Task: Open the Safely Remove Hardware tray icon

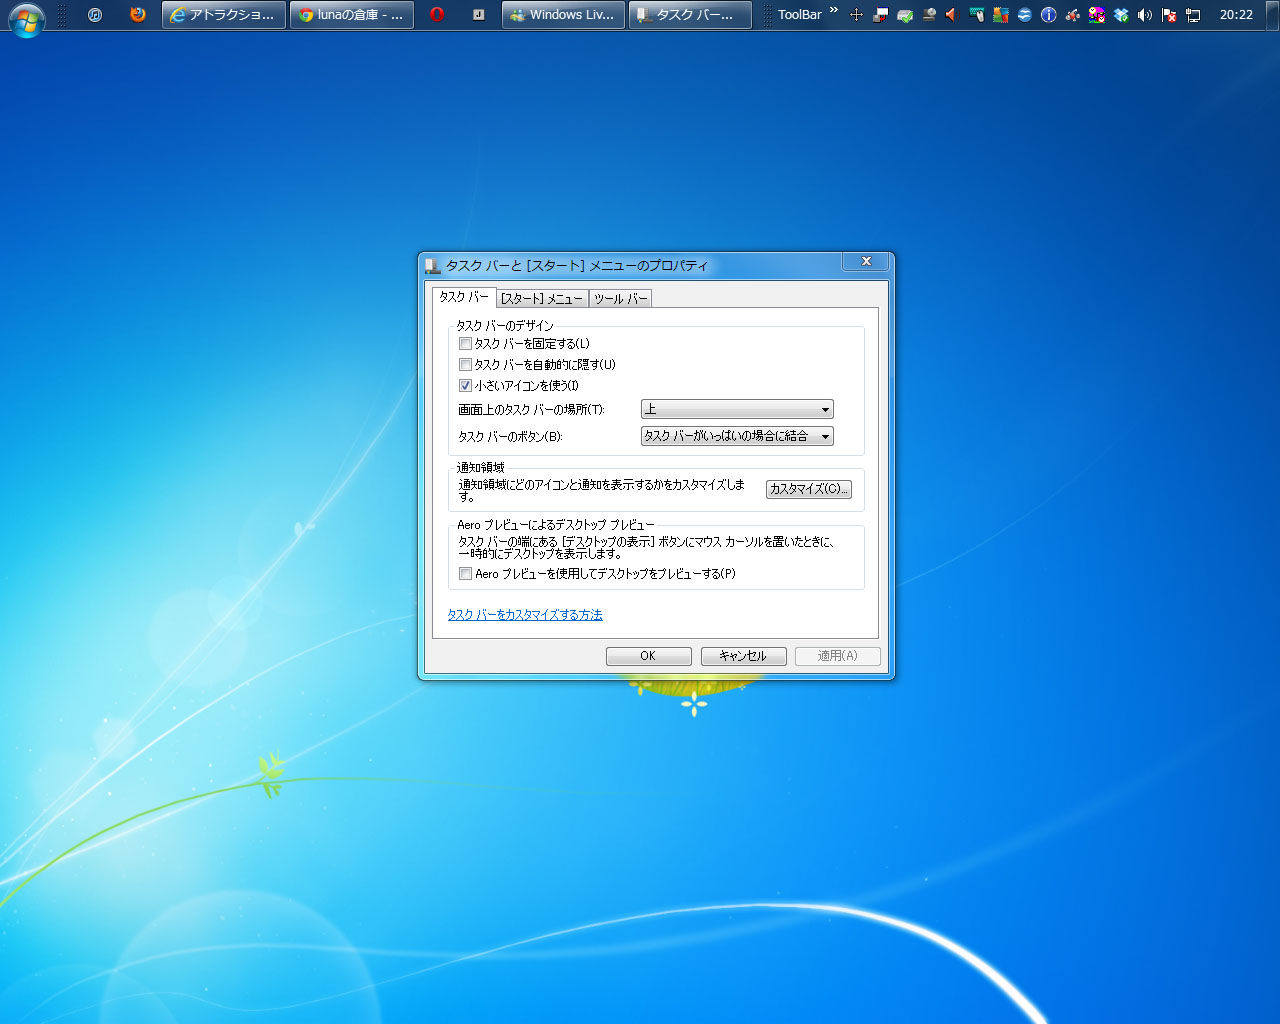Action: pyautogui.click(x=905, y=15)
